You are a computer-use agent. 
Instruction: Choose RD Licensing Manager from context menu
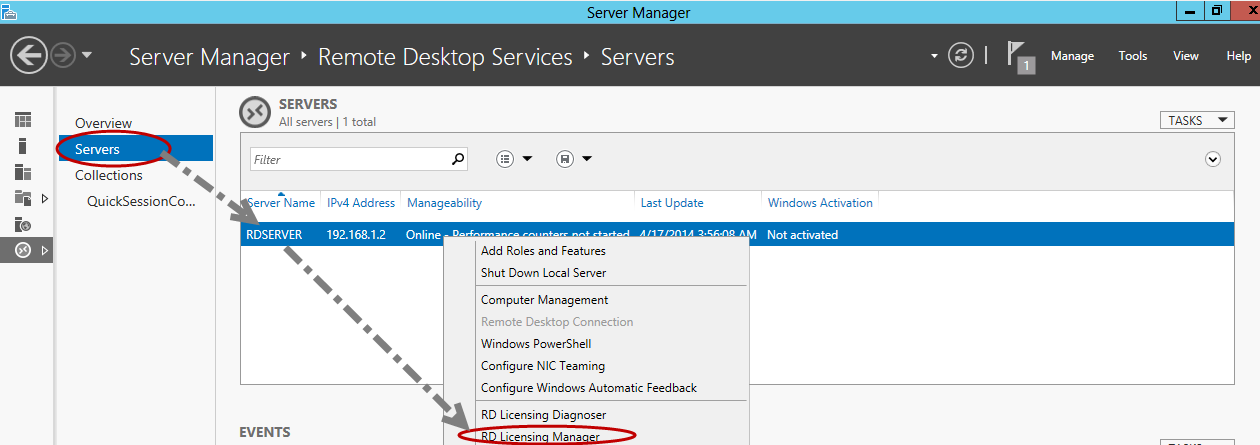(x=540, y=437)
